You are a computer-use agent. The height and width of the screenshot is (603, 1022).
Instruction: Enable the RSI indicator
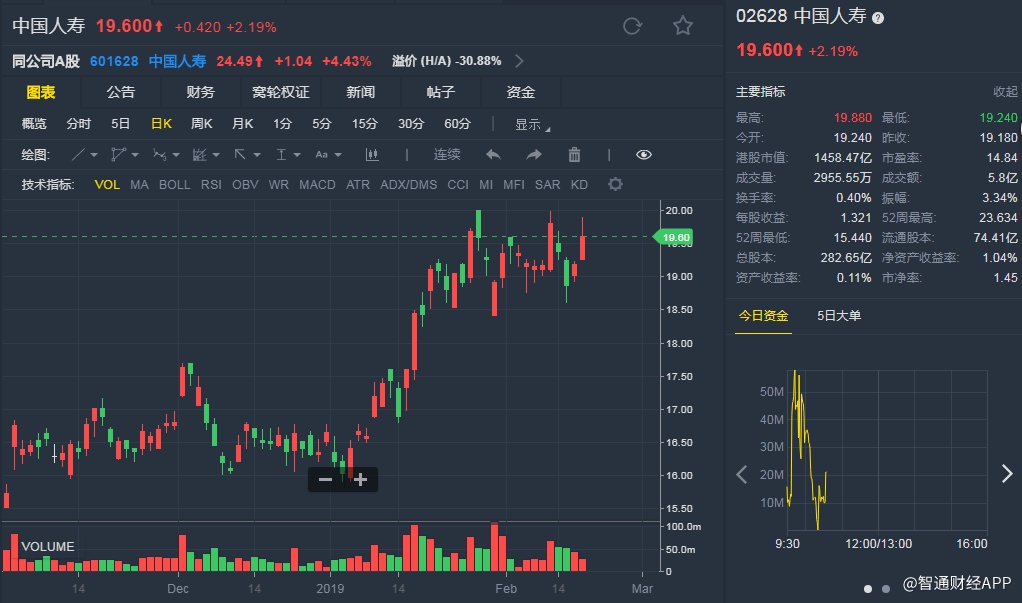[x=211, y=184]
